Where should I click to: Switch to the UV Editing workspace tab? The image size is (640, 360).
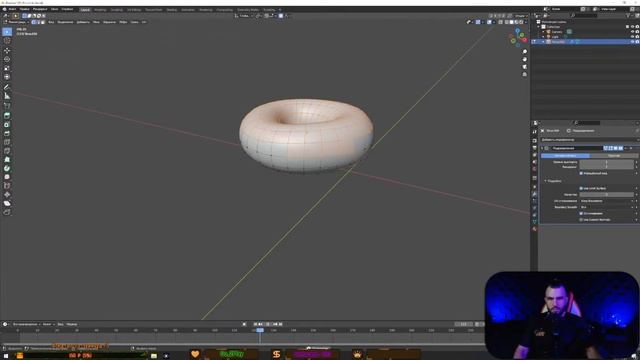point(134,9)
